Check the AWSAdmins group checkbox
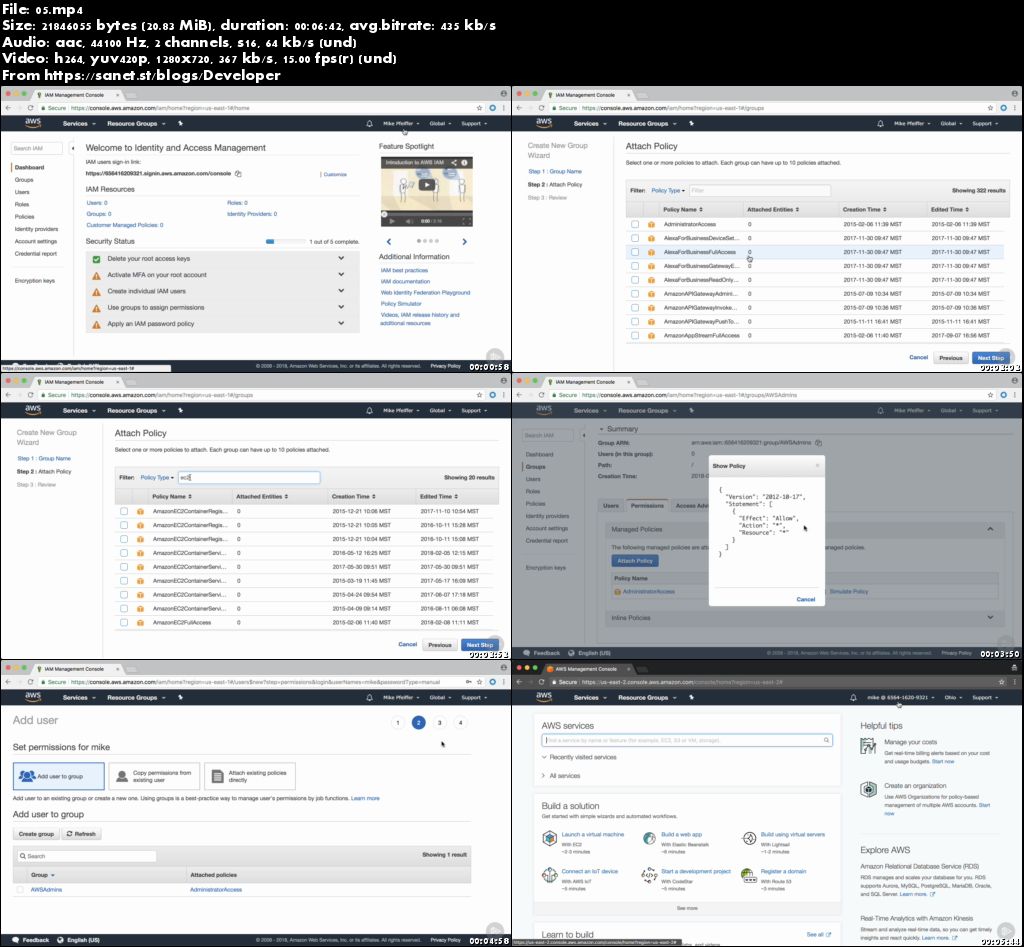 pos(20,890)
